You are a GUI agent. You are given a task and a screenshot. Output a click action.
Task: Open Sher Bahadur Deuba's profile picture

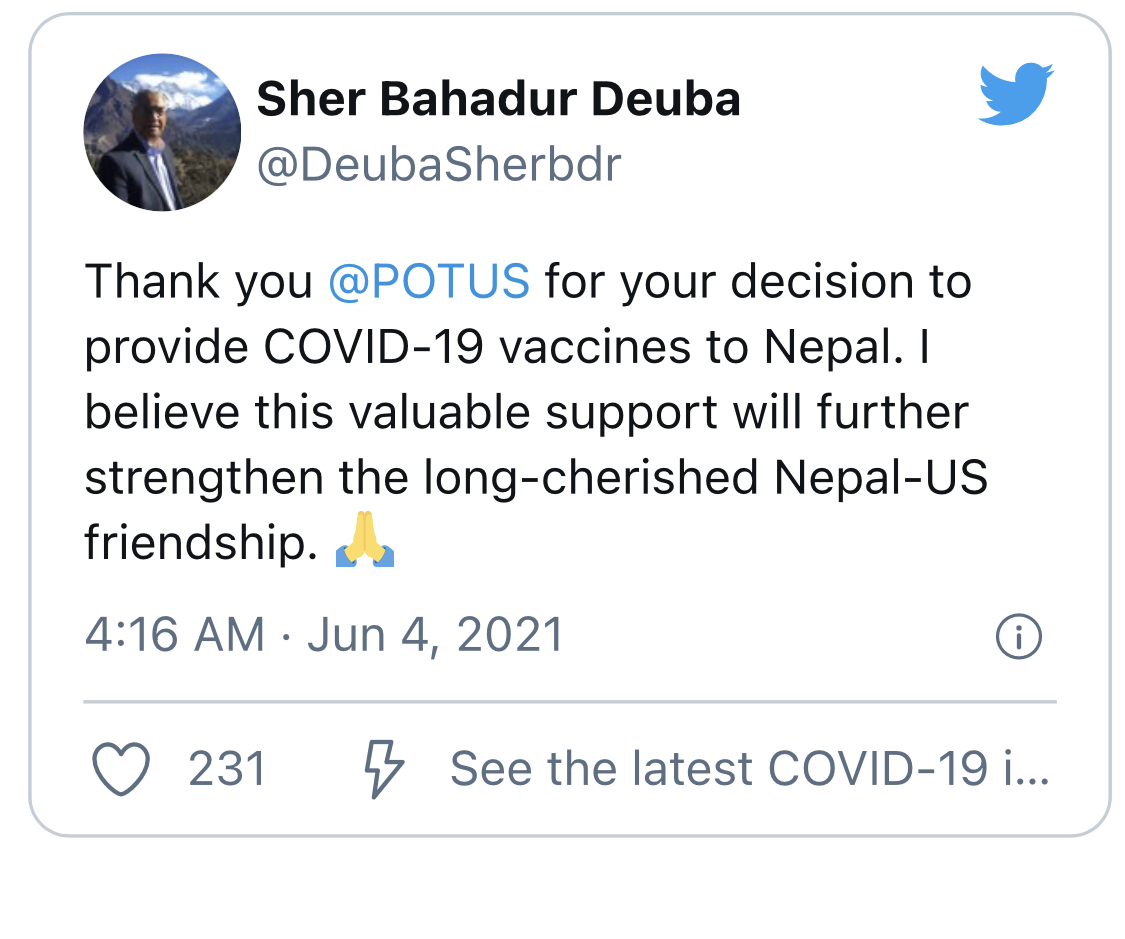click(x=162, y=132)
